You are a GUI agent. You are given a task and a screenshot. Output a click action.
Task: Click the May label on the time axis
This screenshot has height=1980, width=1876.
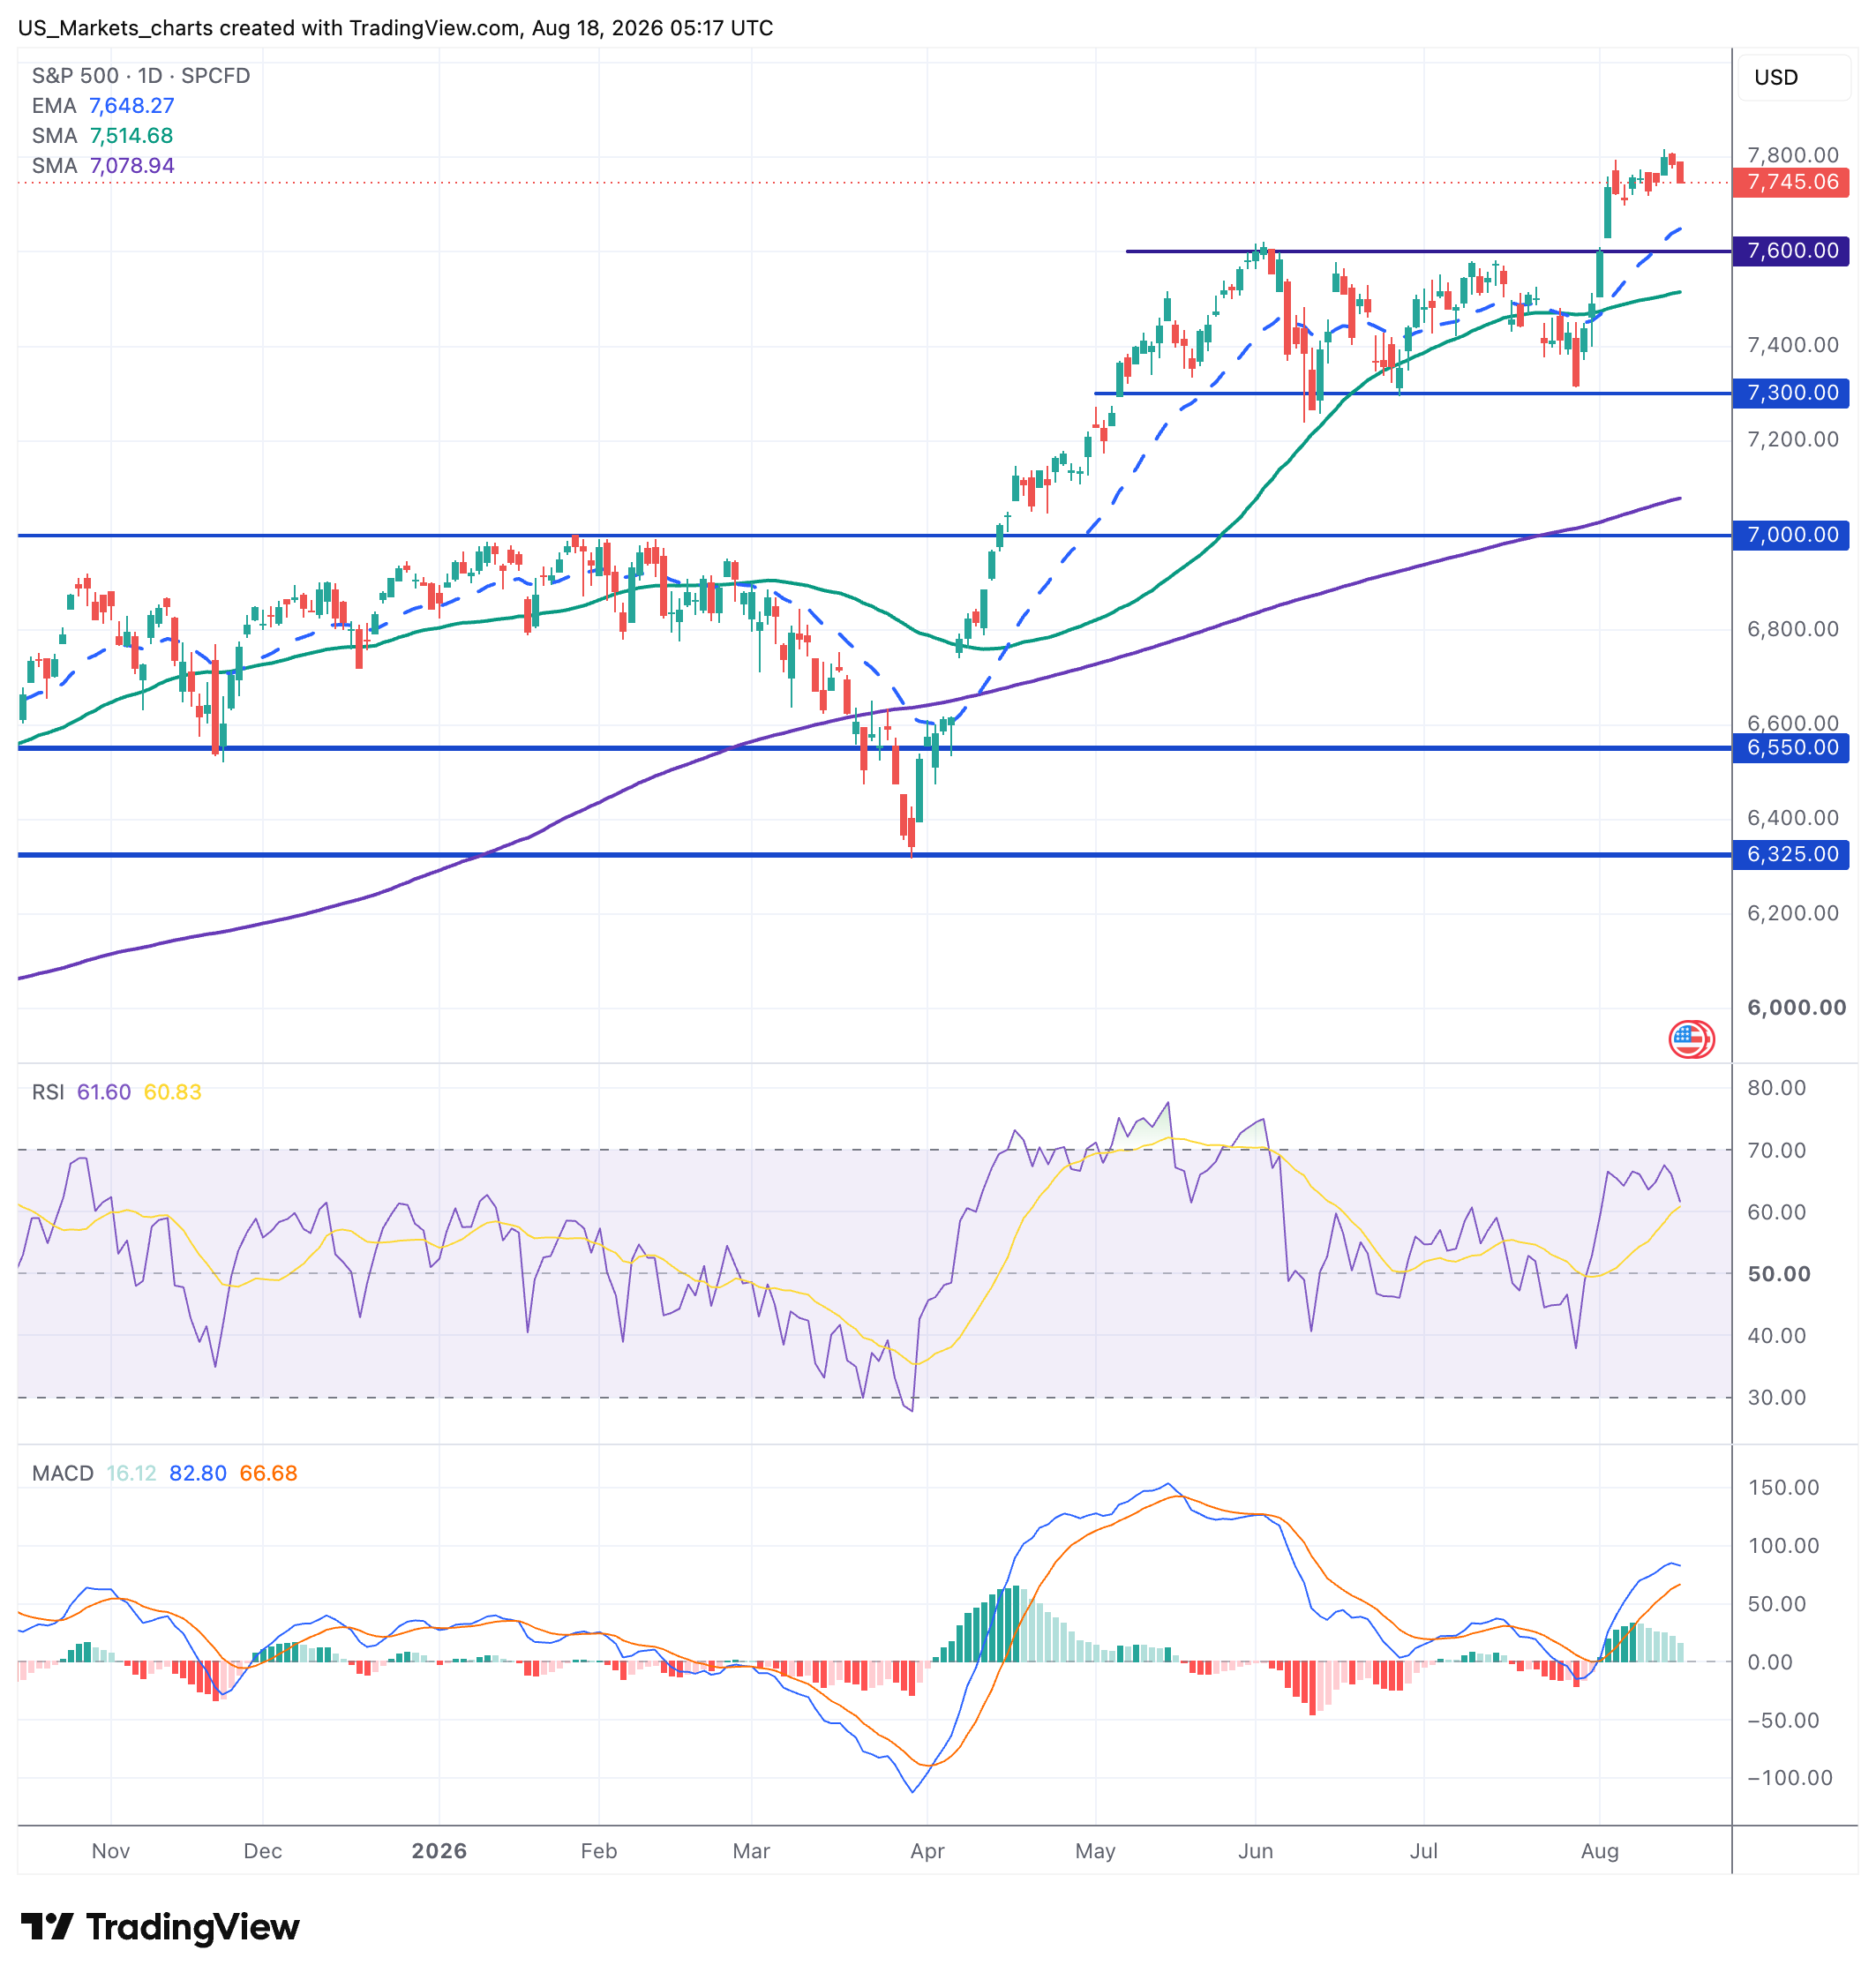coord(1095,1851)
